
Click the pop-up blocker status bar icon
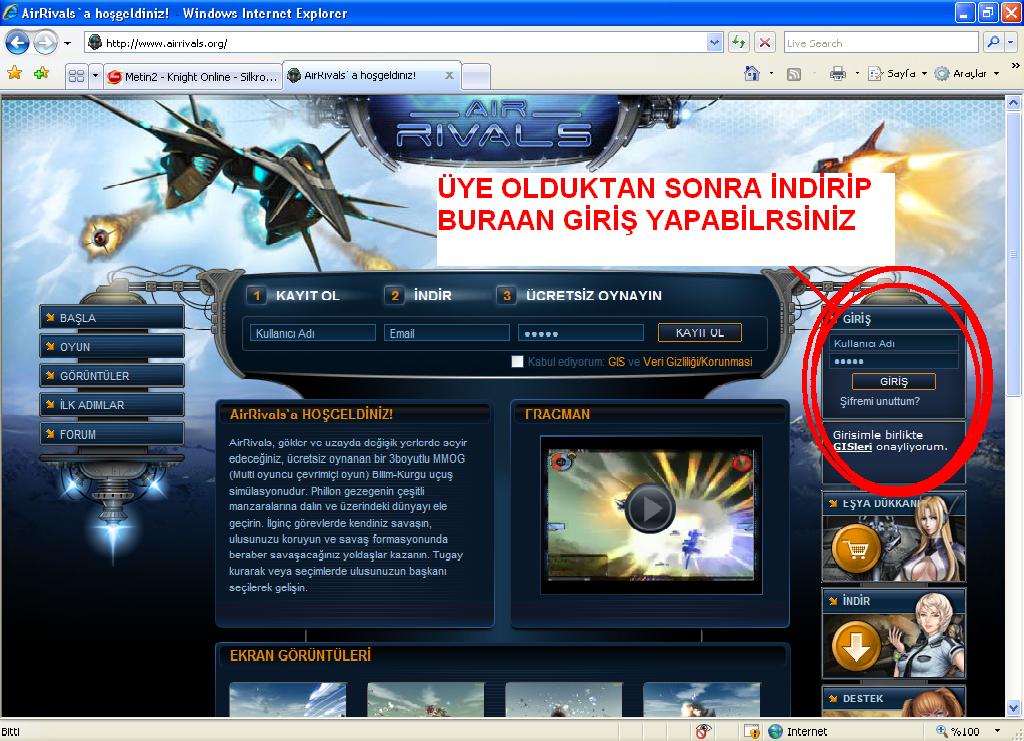coord(703,731)
